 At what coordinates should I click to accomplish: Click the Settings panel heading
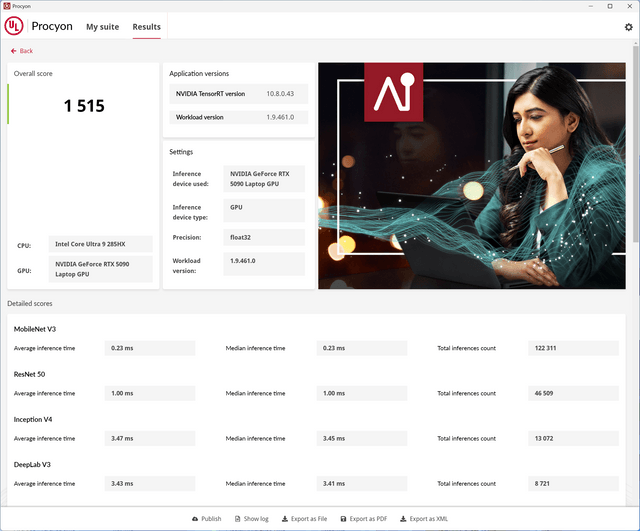pyautogui.click(x=181, y=152)
